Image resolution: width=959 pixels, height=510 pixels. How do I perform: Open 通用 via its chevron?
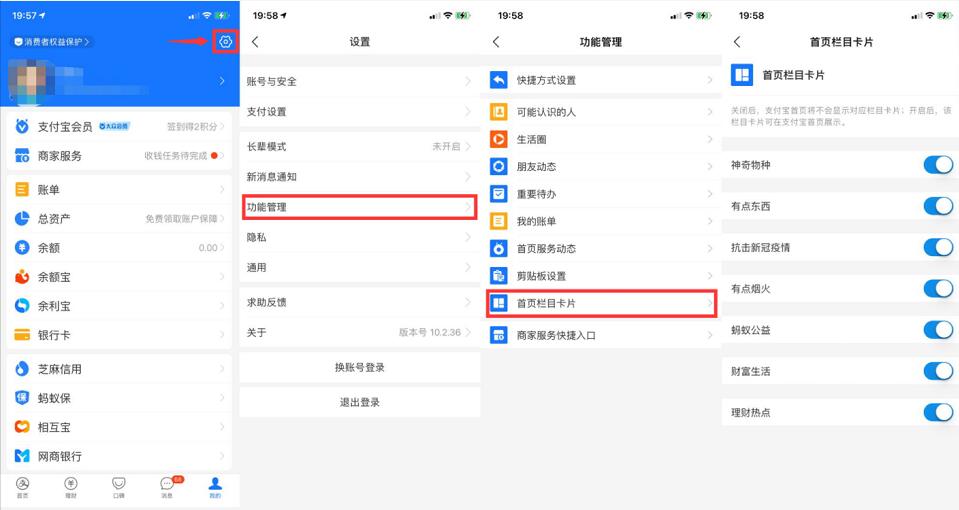[468, 267]
